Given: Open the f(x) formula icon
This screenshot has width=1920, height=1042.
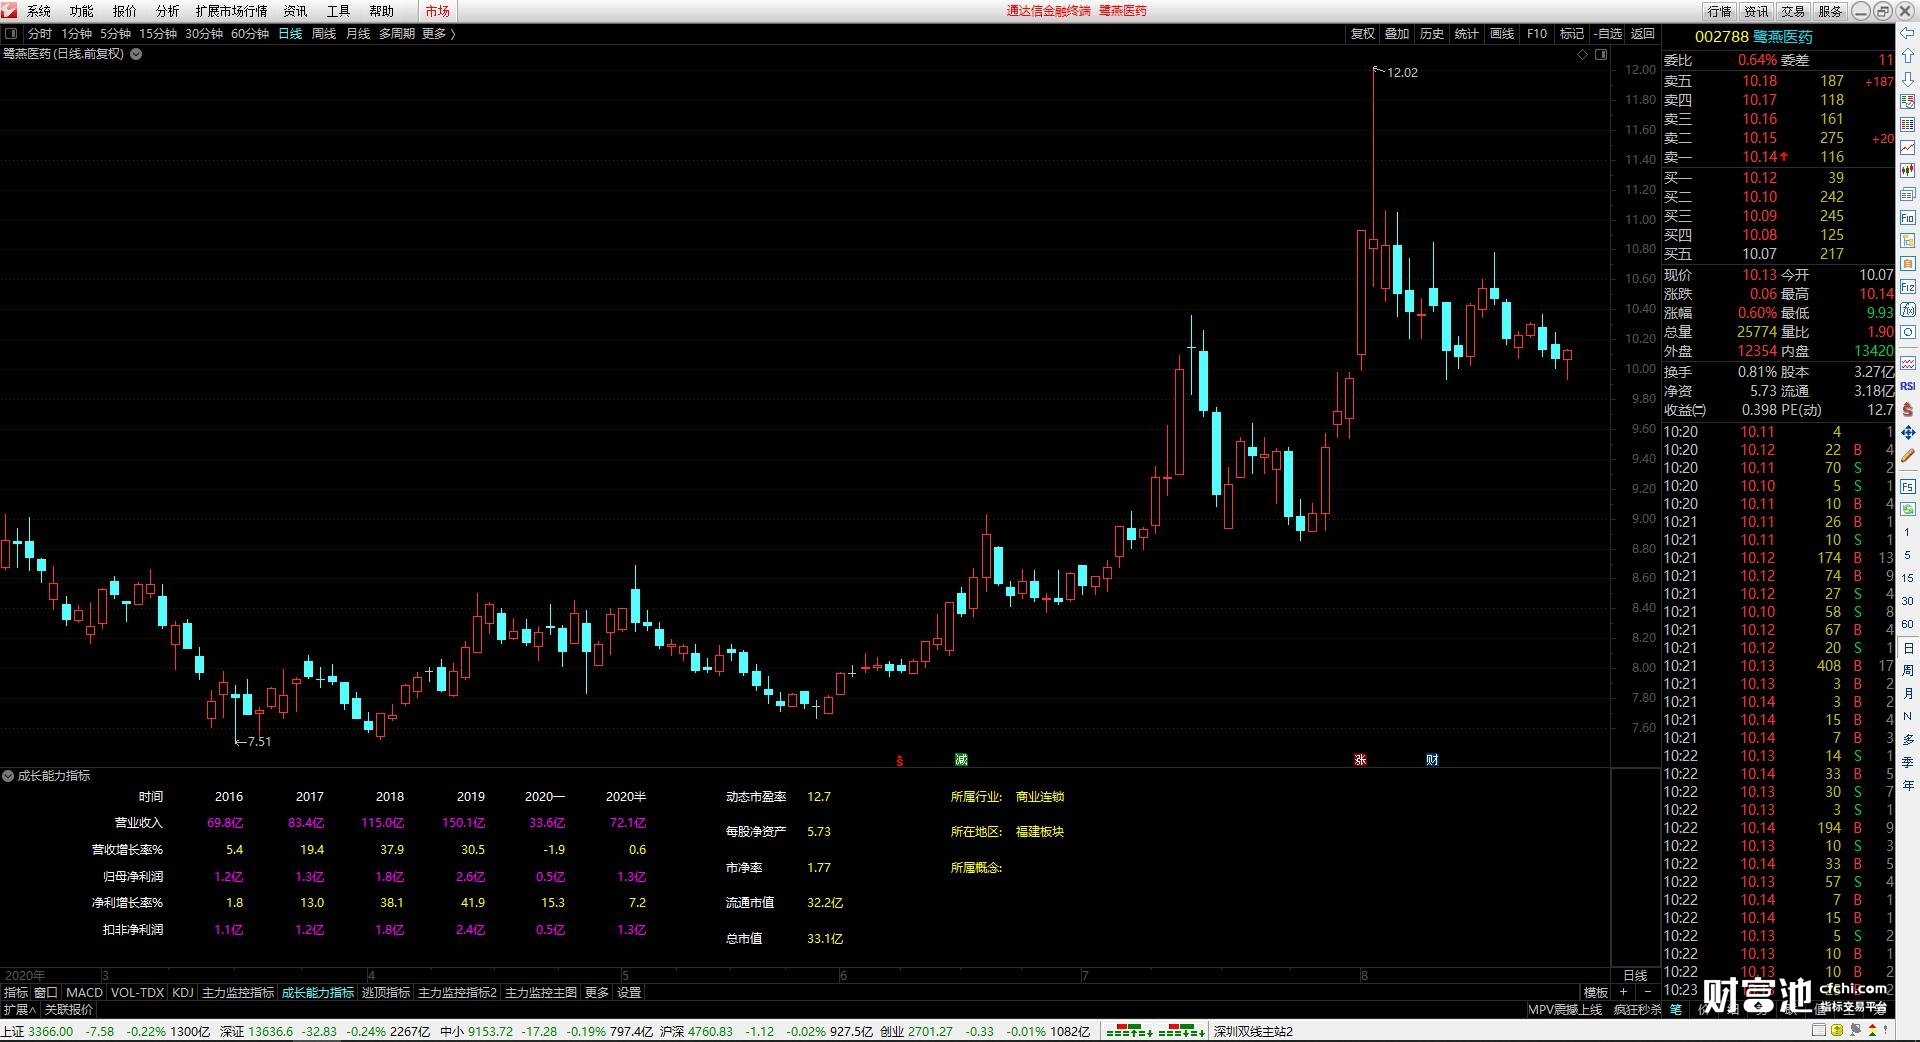Looking at the screenshot, I should pos(1907,310).
